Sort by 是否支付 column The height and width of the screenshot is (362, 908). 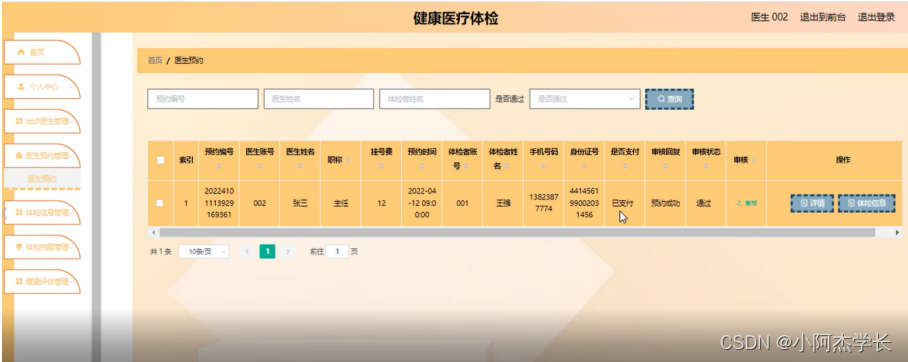(625, 166)
